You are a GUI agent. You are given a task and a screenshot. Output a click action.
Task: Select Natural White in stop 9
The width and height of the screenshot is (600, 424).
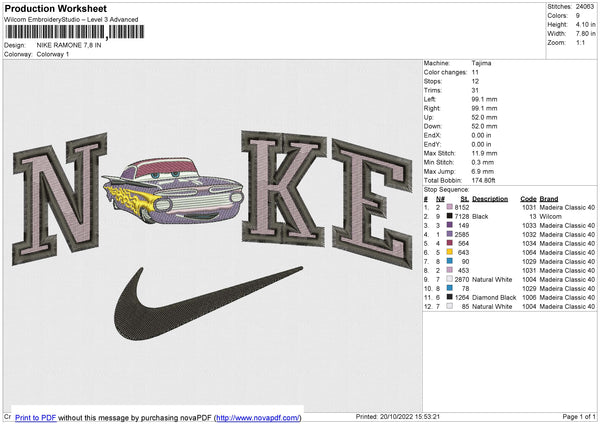(x=492, y=279)
